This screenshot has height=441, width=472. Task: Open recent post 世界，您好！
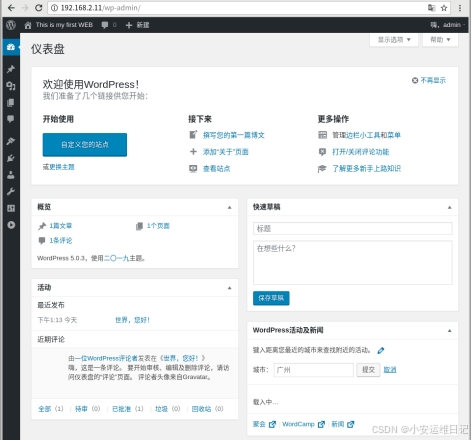tap(132, 320)
